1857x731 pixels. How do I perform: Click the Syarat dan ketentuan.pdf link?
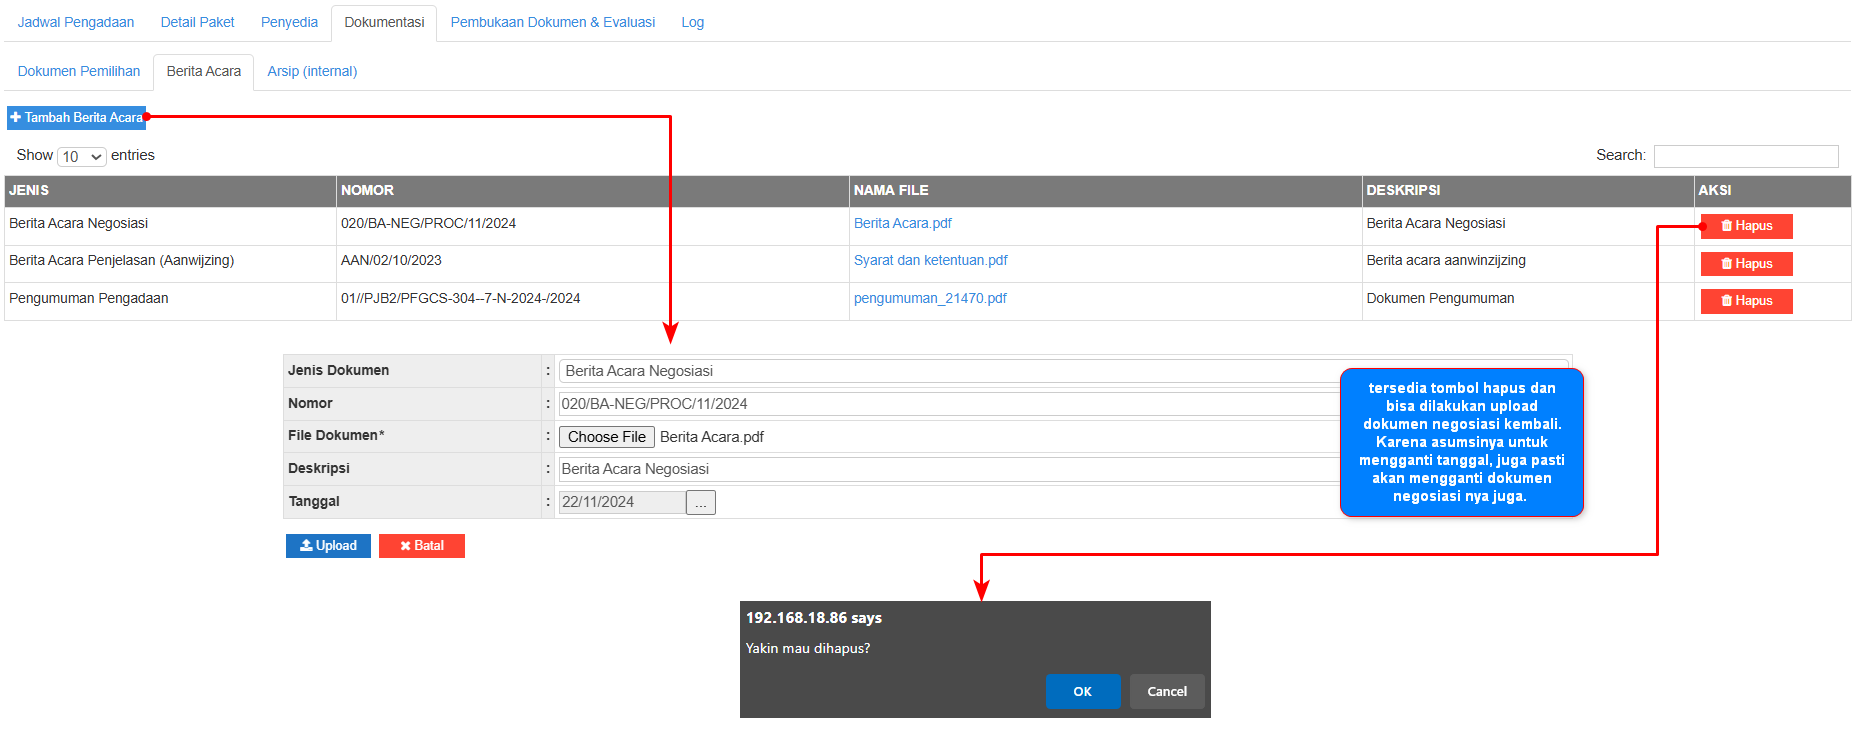pos(930,260)
